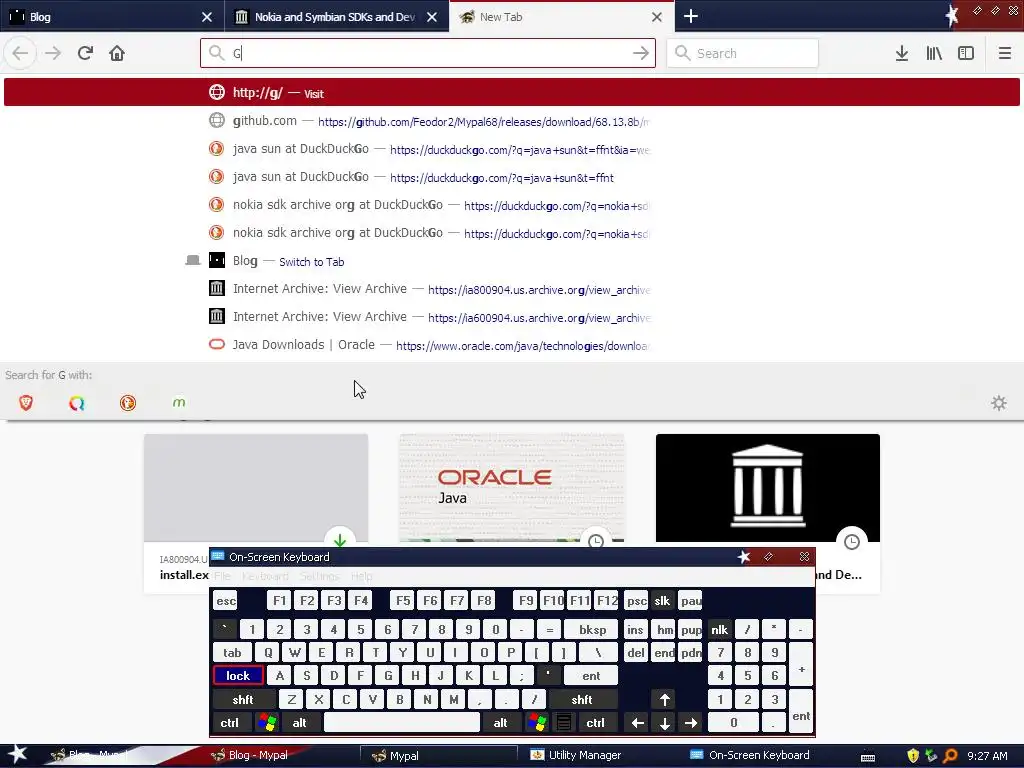Go back with the browser back arrow
Image resolution: width=1024 pixels, height=768 pixels.
pyautogui.click(x=20, y=53)
